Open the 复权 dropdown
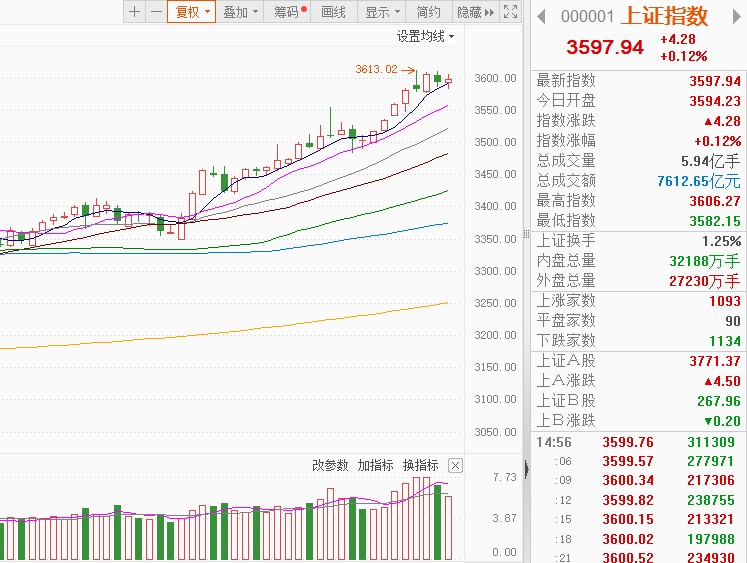747x563 pixels. point(192,11)
